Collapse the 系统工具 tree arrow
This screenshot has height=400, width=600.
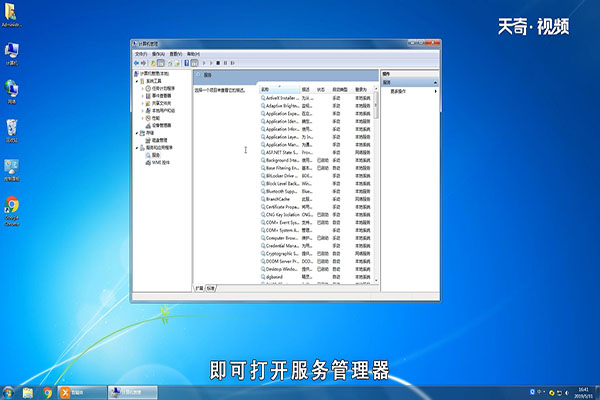coord(137,81)
